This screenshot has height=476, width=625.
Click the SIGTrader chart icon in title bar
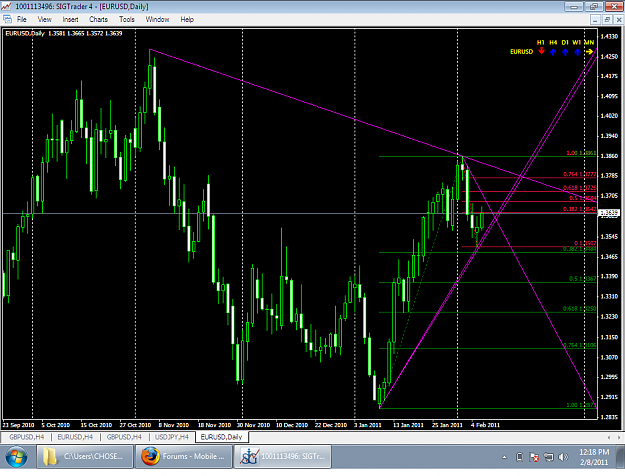(6, 6)
